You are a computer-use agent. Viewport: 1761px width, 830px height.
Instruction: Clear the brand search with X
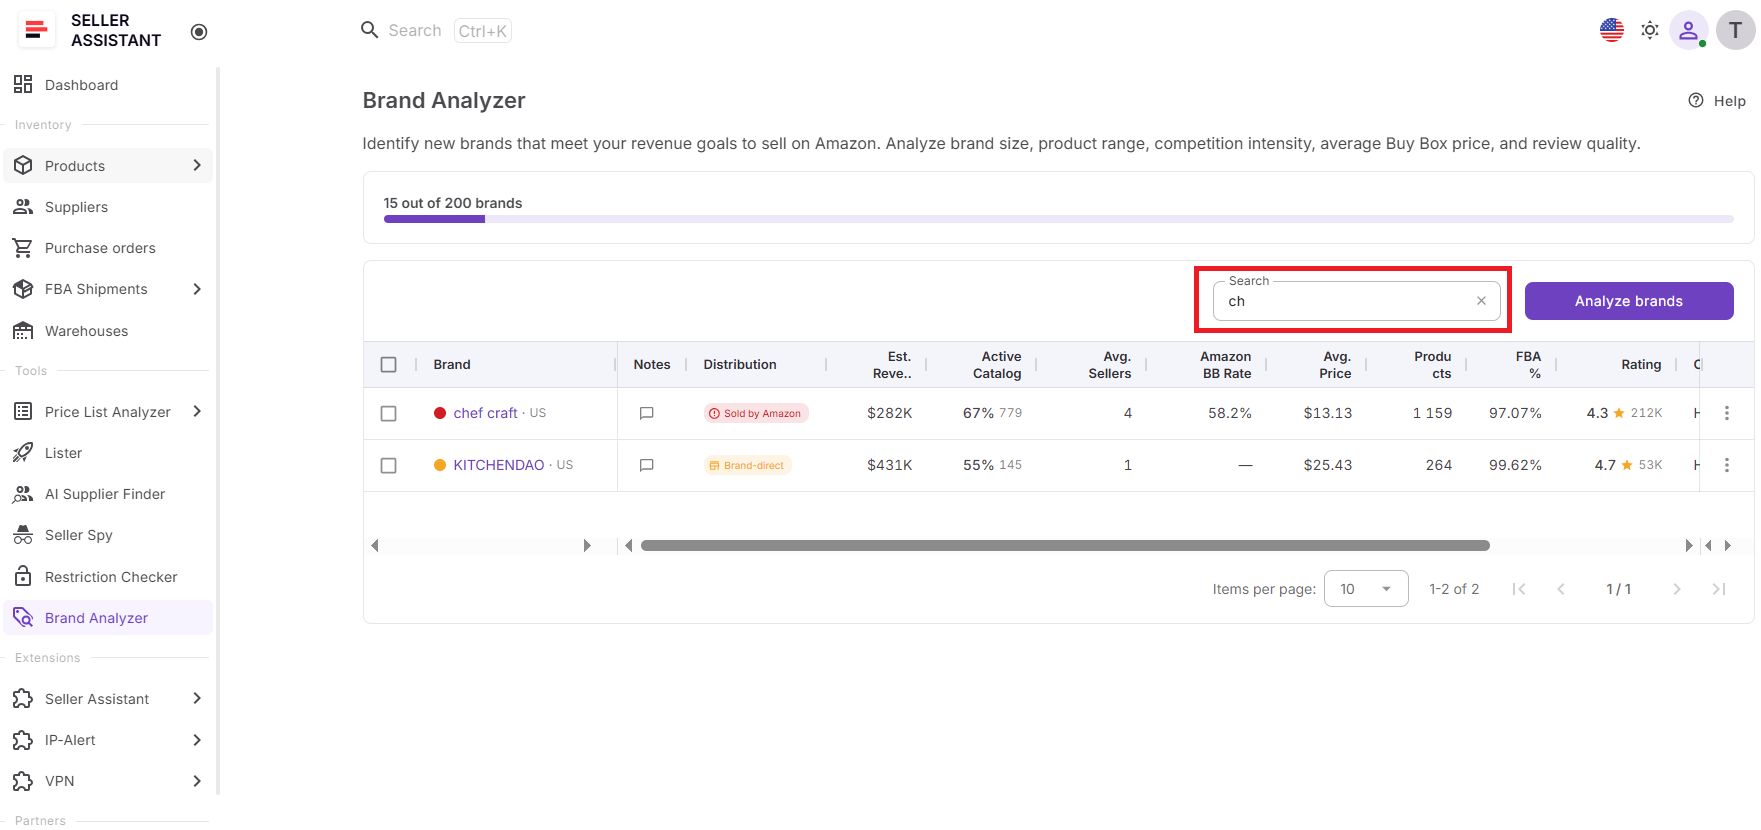(1481, 301)
